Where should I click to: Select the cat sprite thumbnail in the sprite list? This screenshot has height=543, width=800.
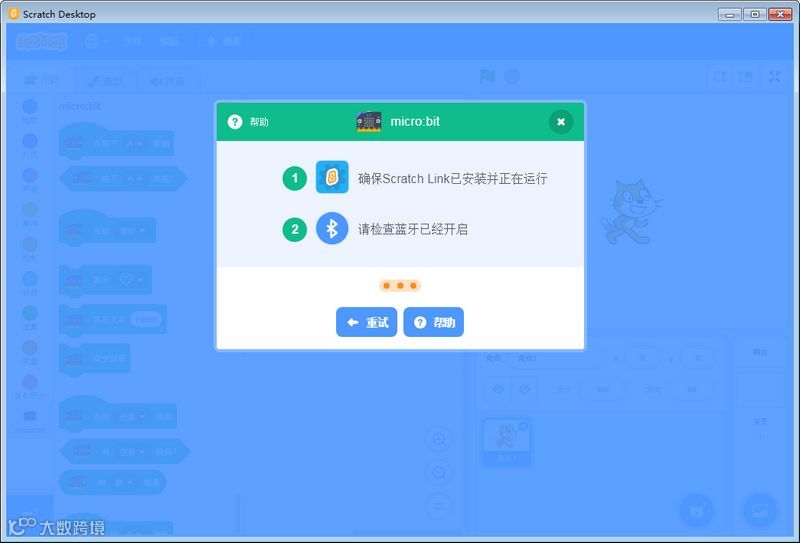[x=507, y=442]
